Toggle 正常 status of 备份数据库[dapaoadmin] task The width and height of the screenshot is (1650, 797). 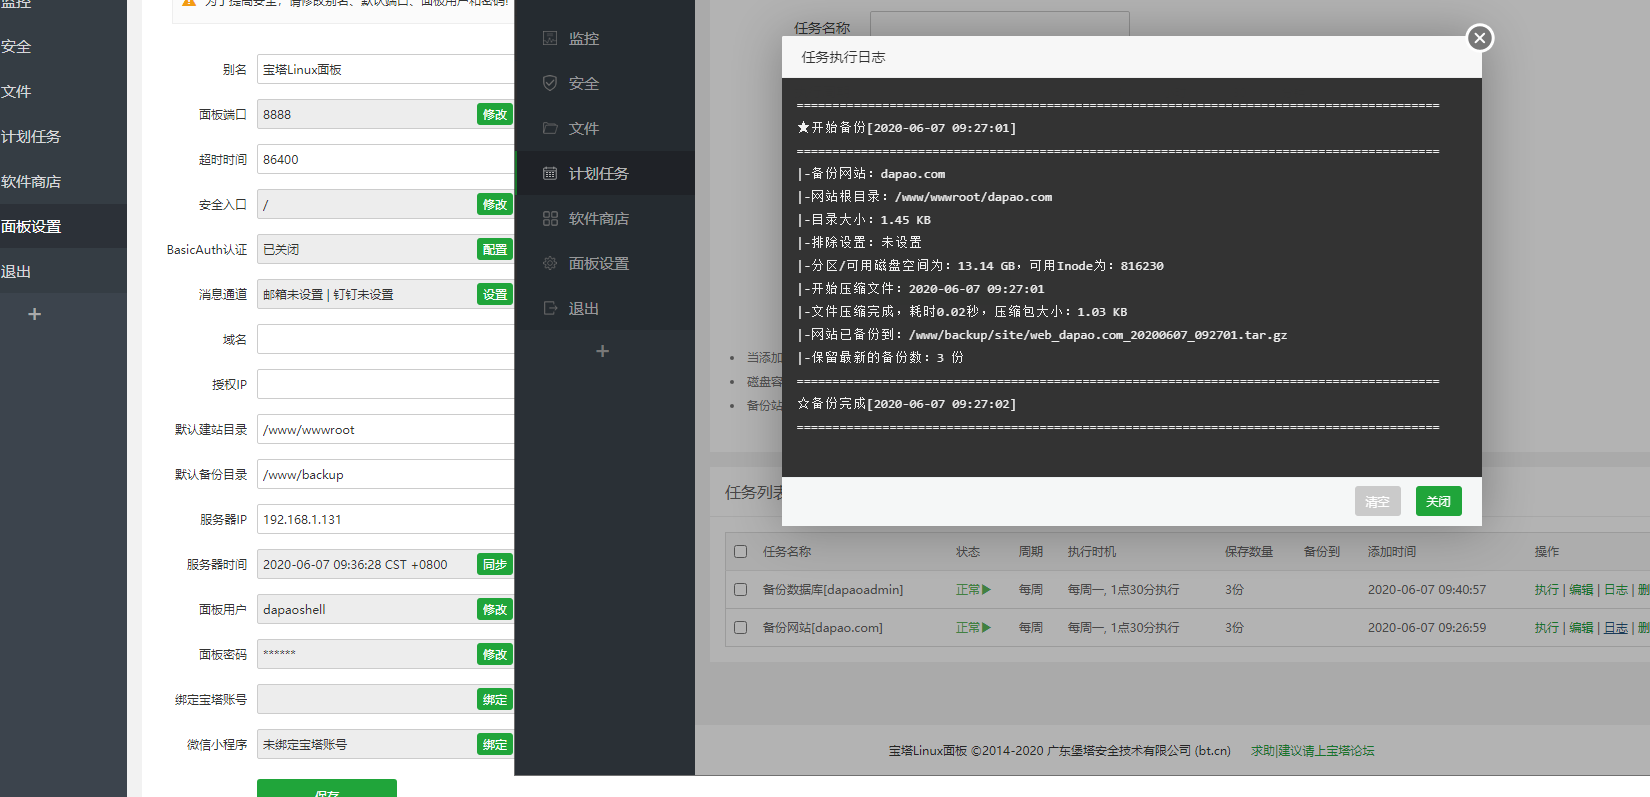[973, 589]
